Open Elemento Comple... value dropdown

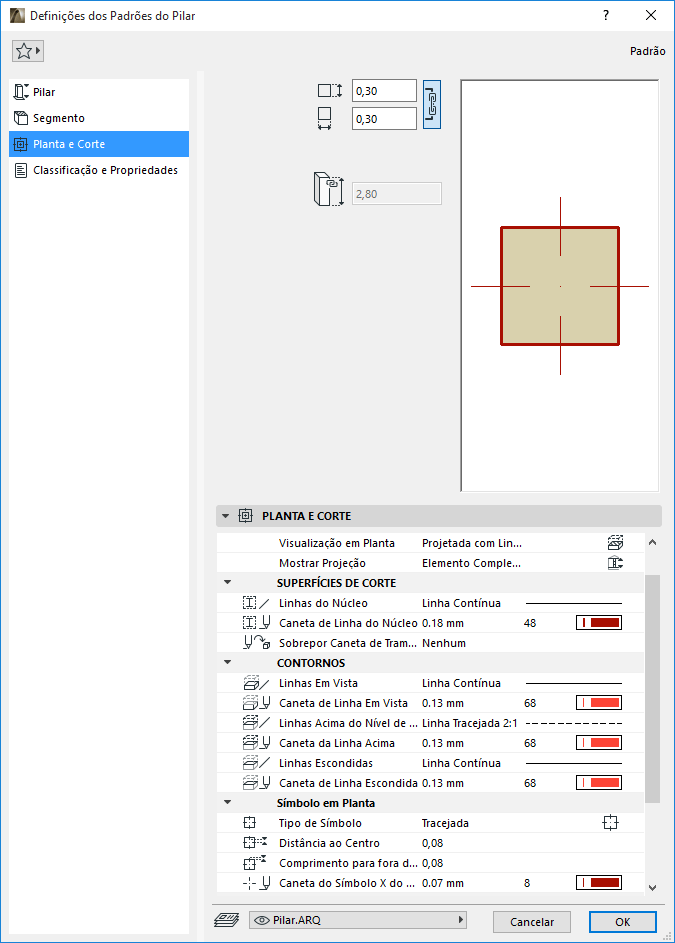(471, 563)
